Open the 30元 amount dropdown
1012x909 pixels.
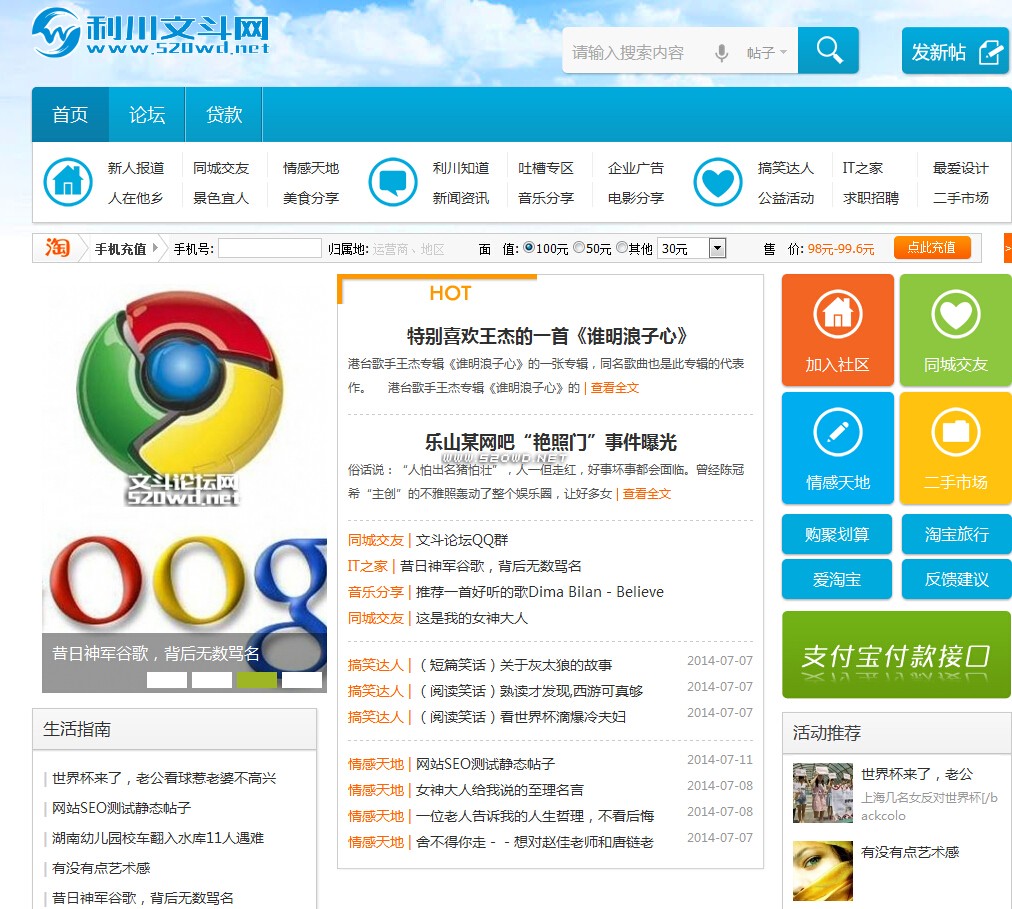pyautogui.click(x=692, y=248)
